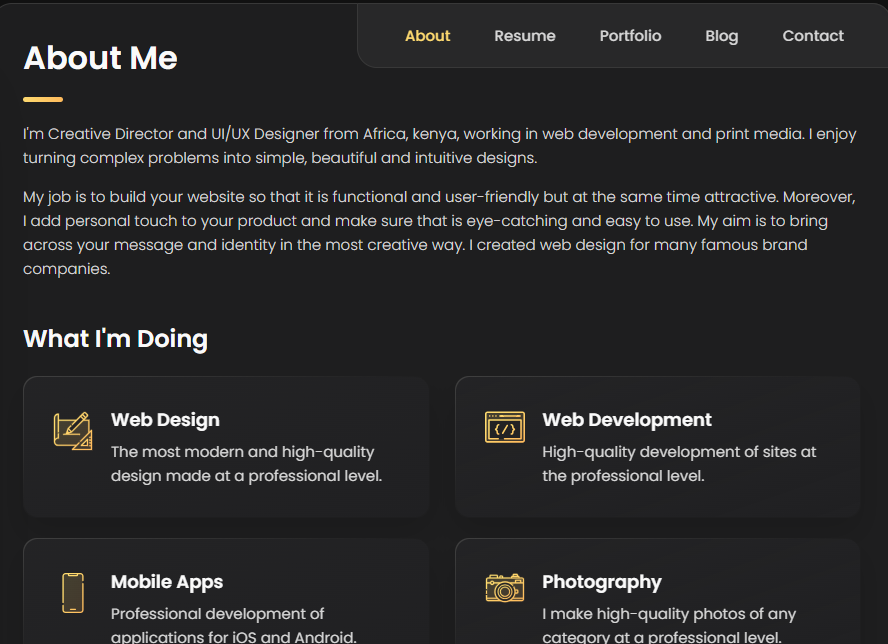
Task: Switch to the Resume tab
Action: click(x=524, y=35)
